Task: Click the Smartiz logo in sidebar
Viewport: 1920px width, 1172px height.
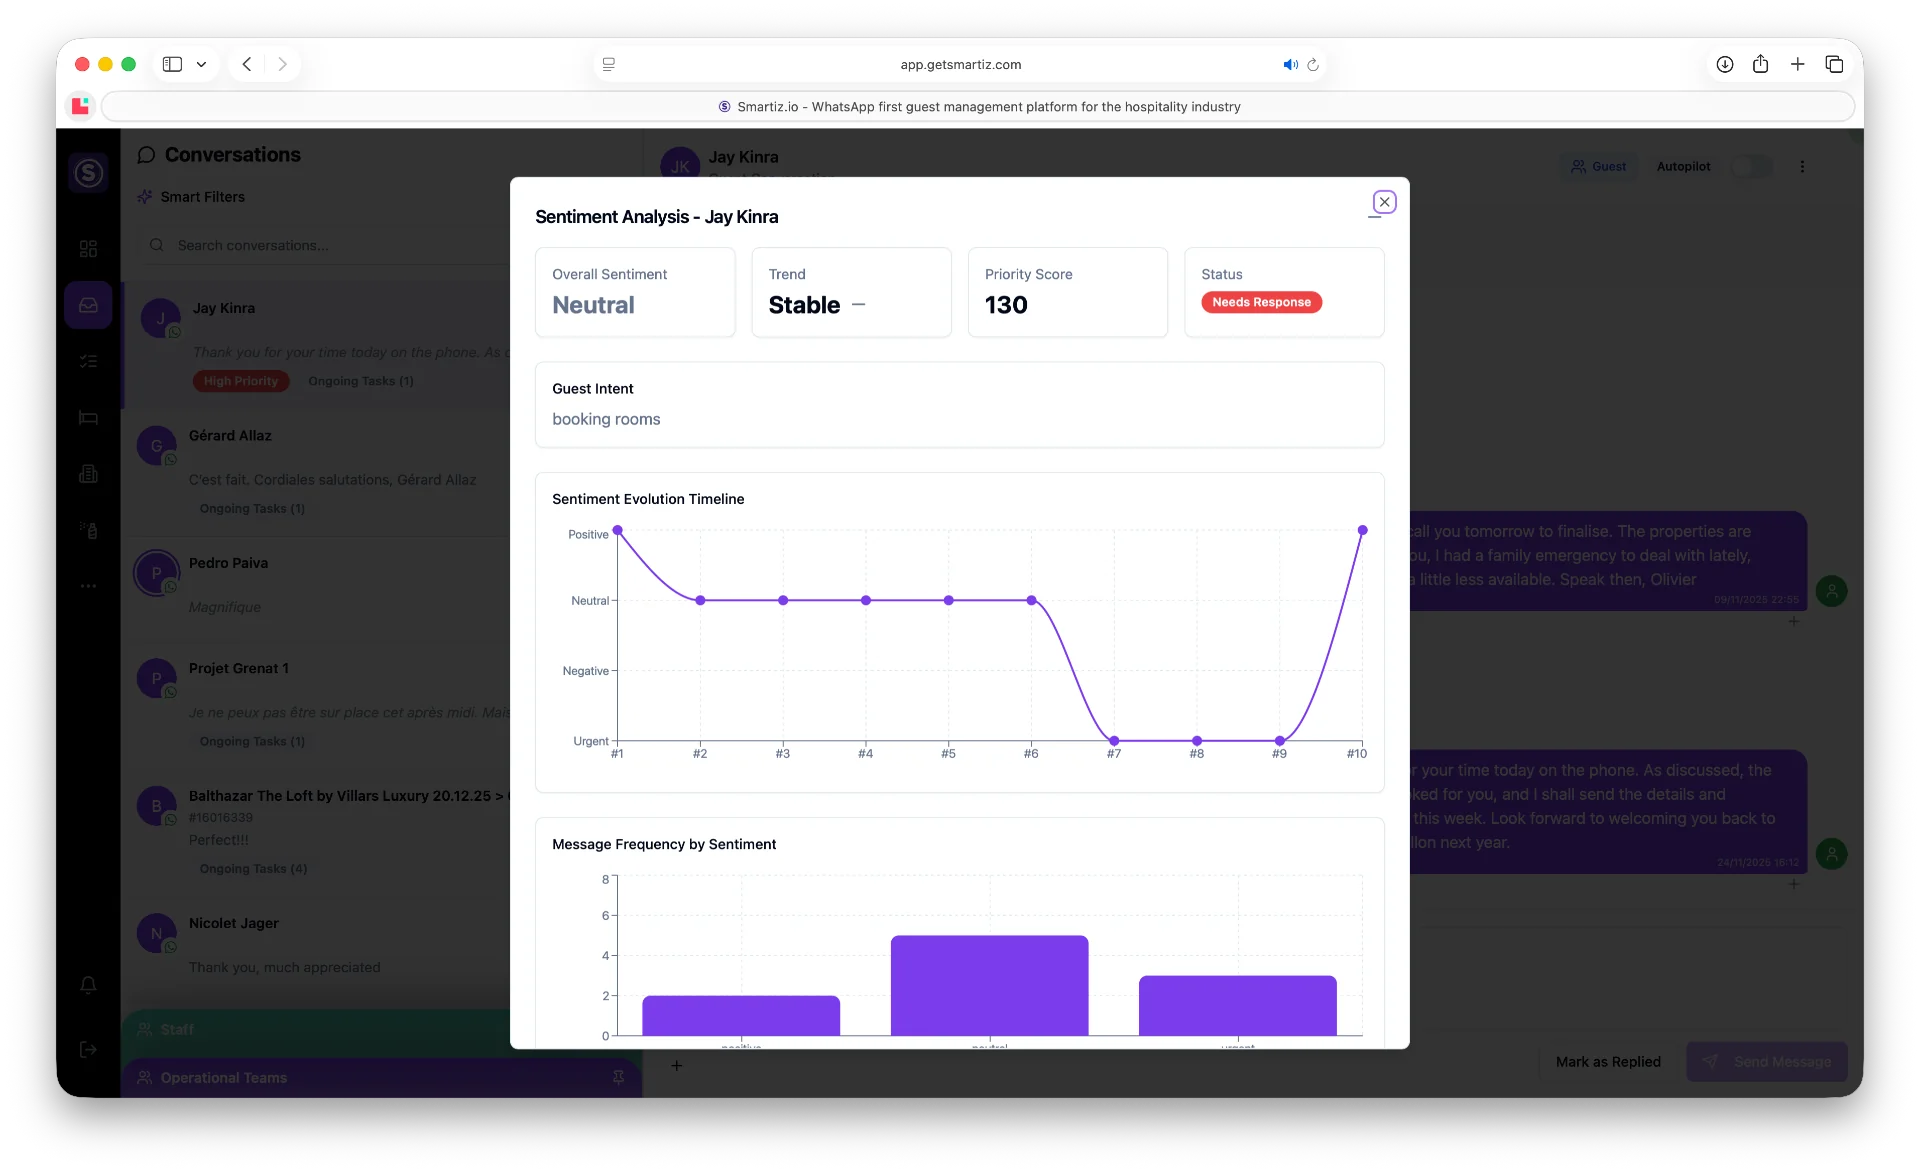Action: click(89, 173)
